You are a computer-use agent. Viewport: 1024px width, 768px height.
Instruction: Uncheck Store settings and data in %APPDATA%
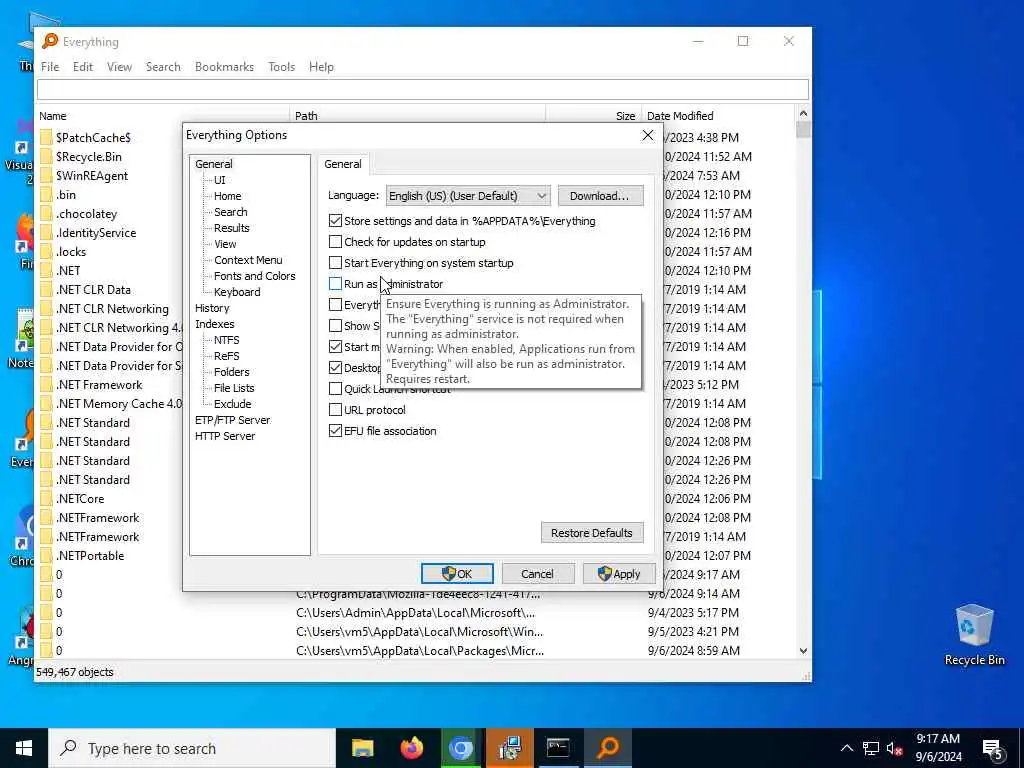tap(335, 221)
